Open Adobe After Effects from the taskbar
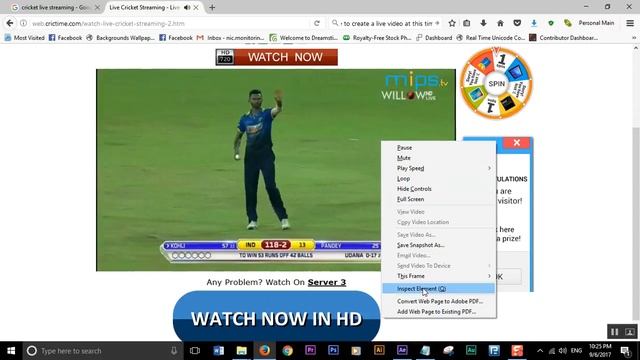This screenshot has width=640, height=360. coord(402,351)
